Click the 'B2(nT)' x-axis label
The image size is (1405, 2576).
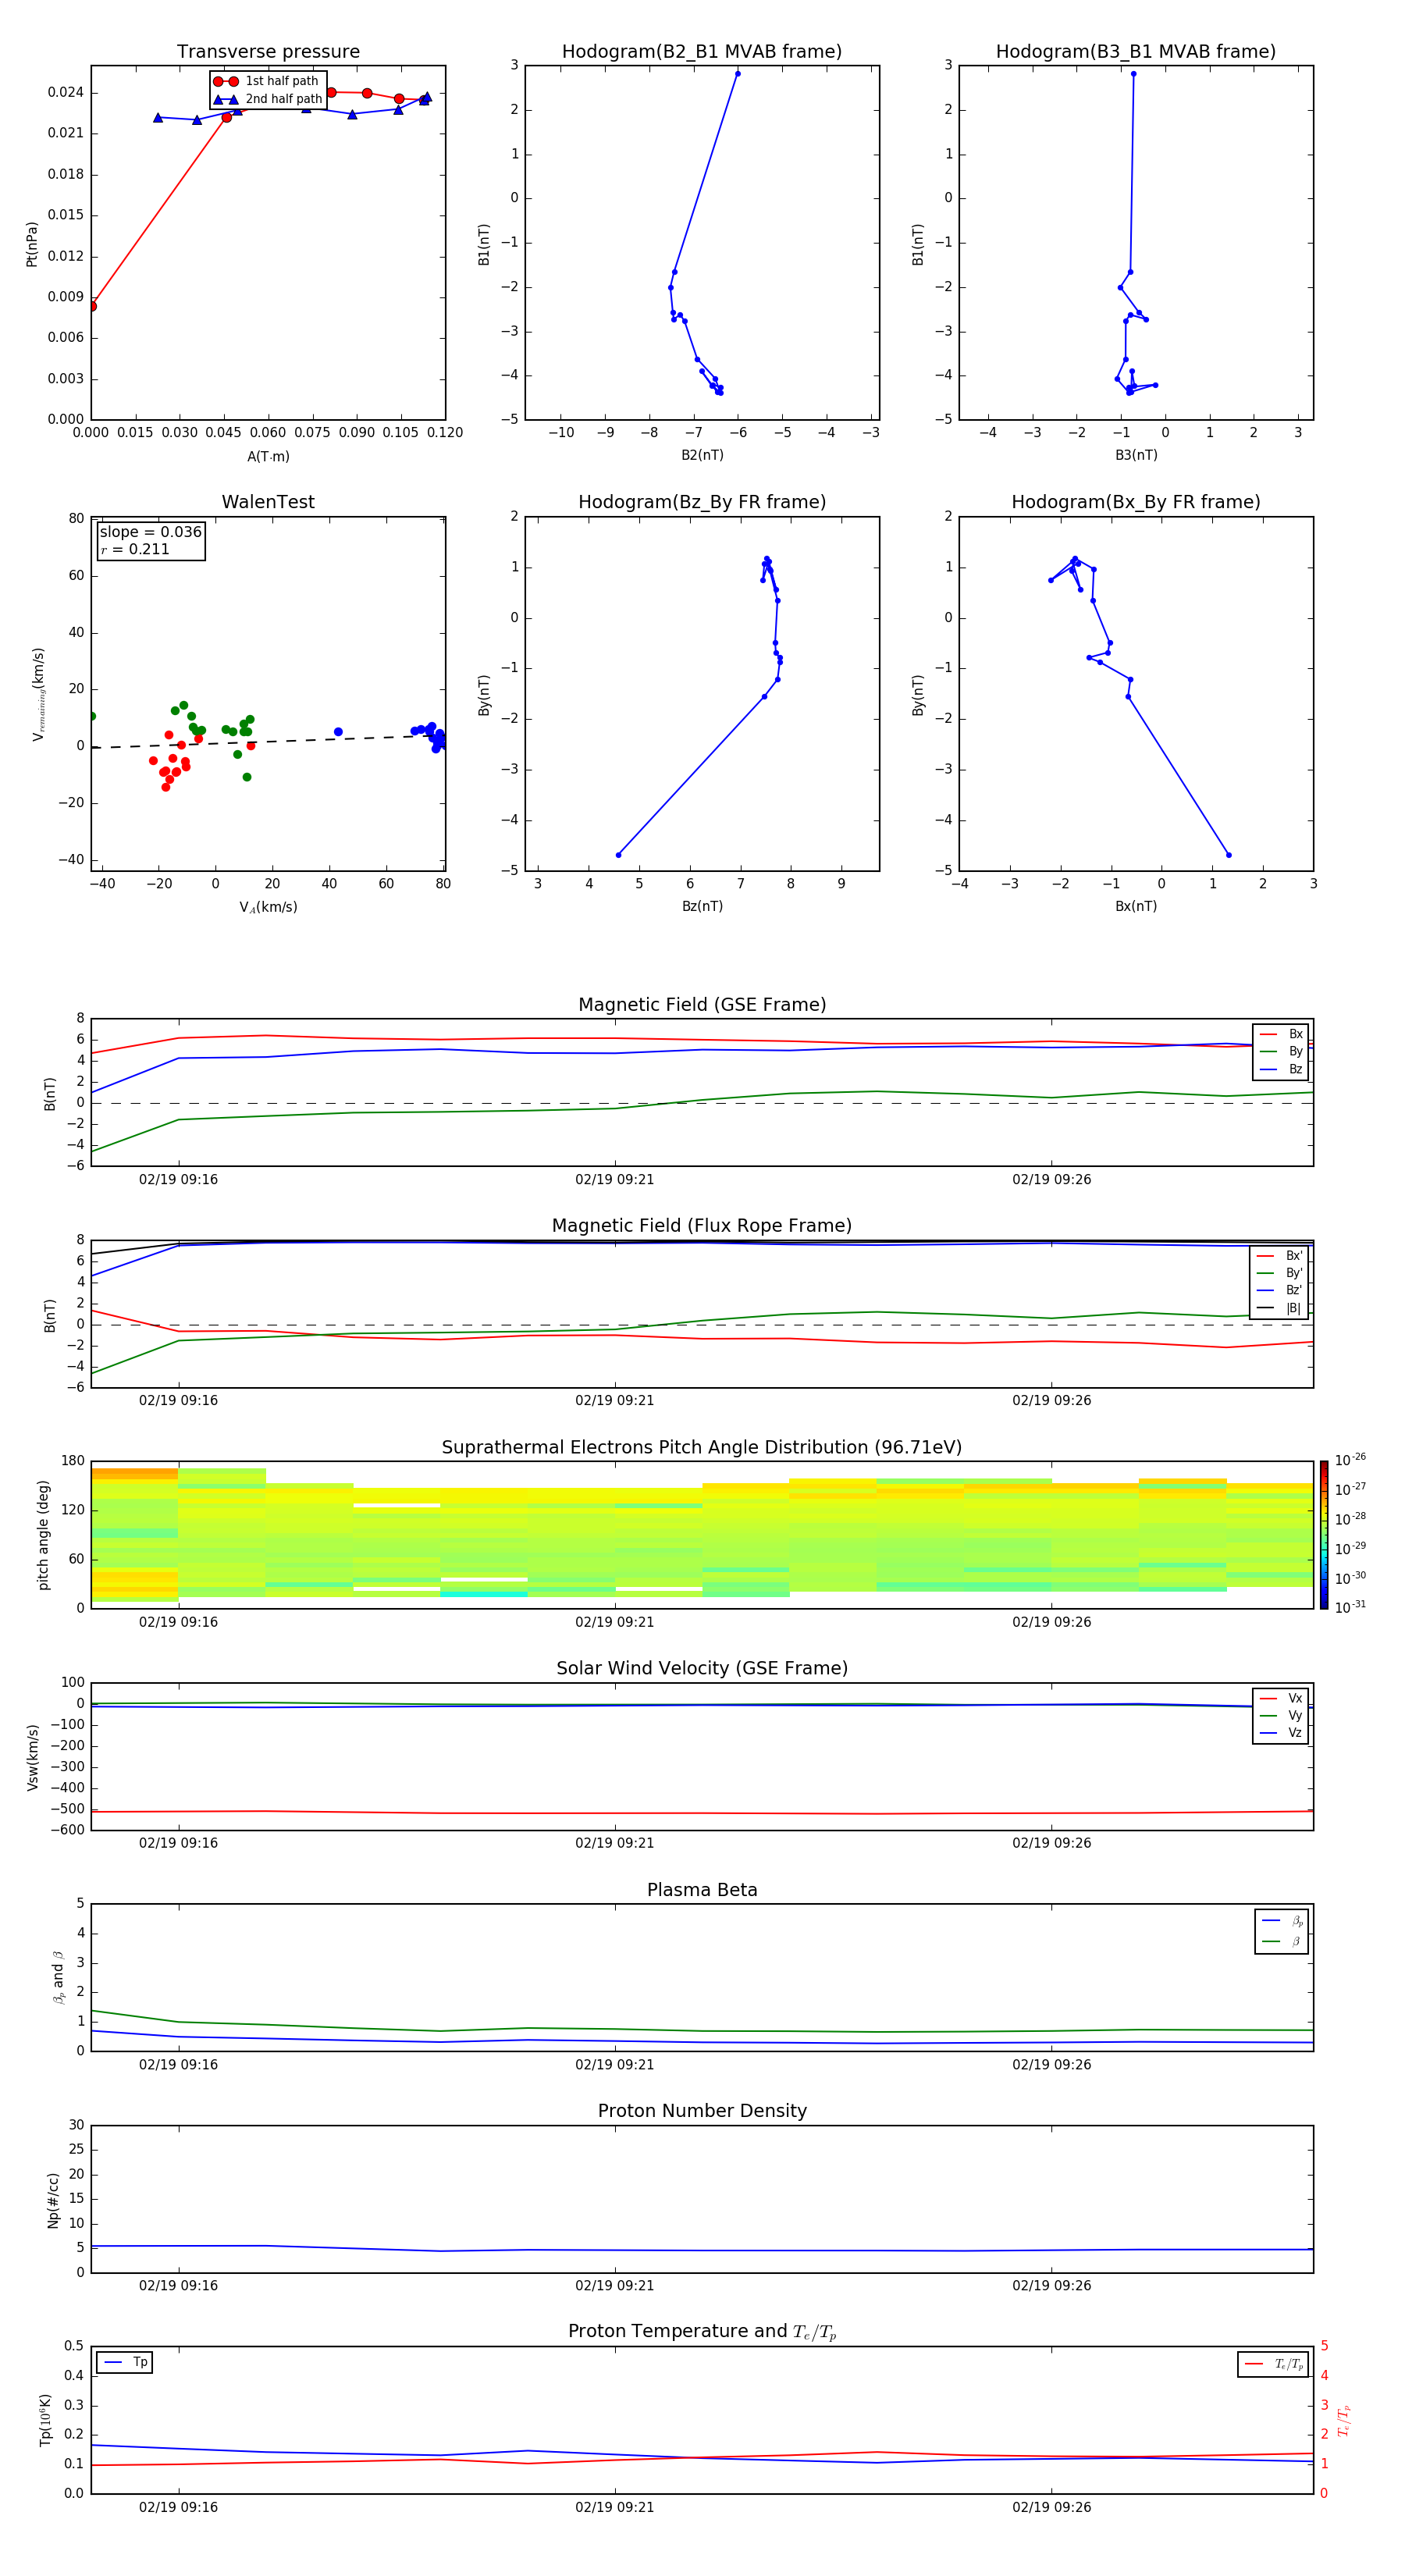click(702, 455)
